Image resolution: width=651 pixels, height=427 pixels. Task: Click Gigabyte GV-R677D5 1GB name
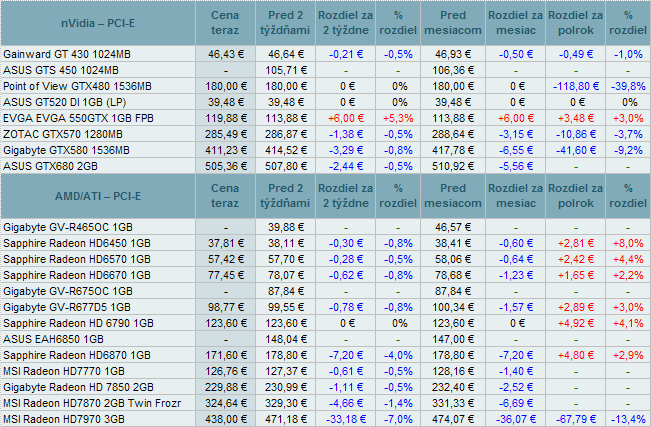tap(67, 307)
